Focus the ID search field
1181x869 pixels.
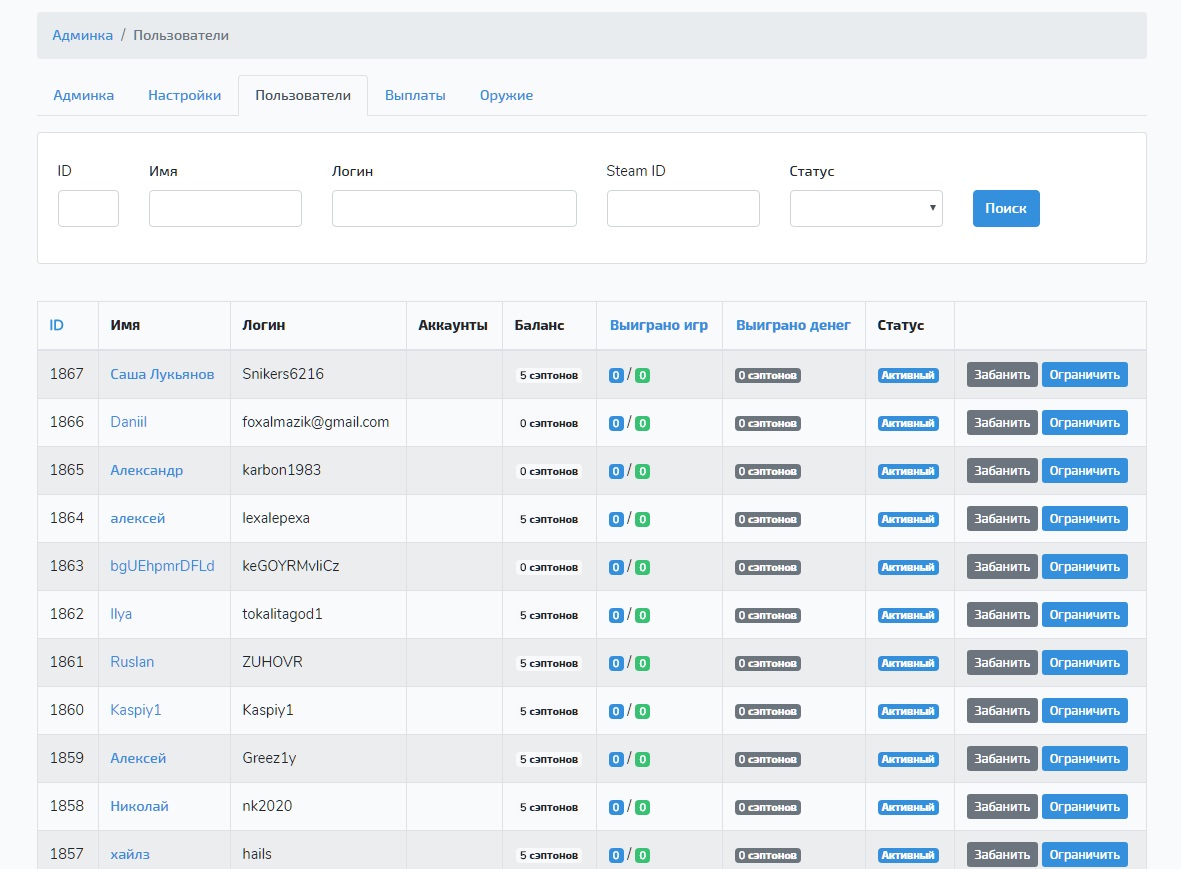coord(88,209)
